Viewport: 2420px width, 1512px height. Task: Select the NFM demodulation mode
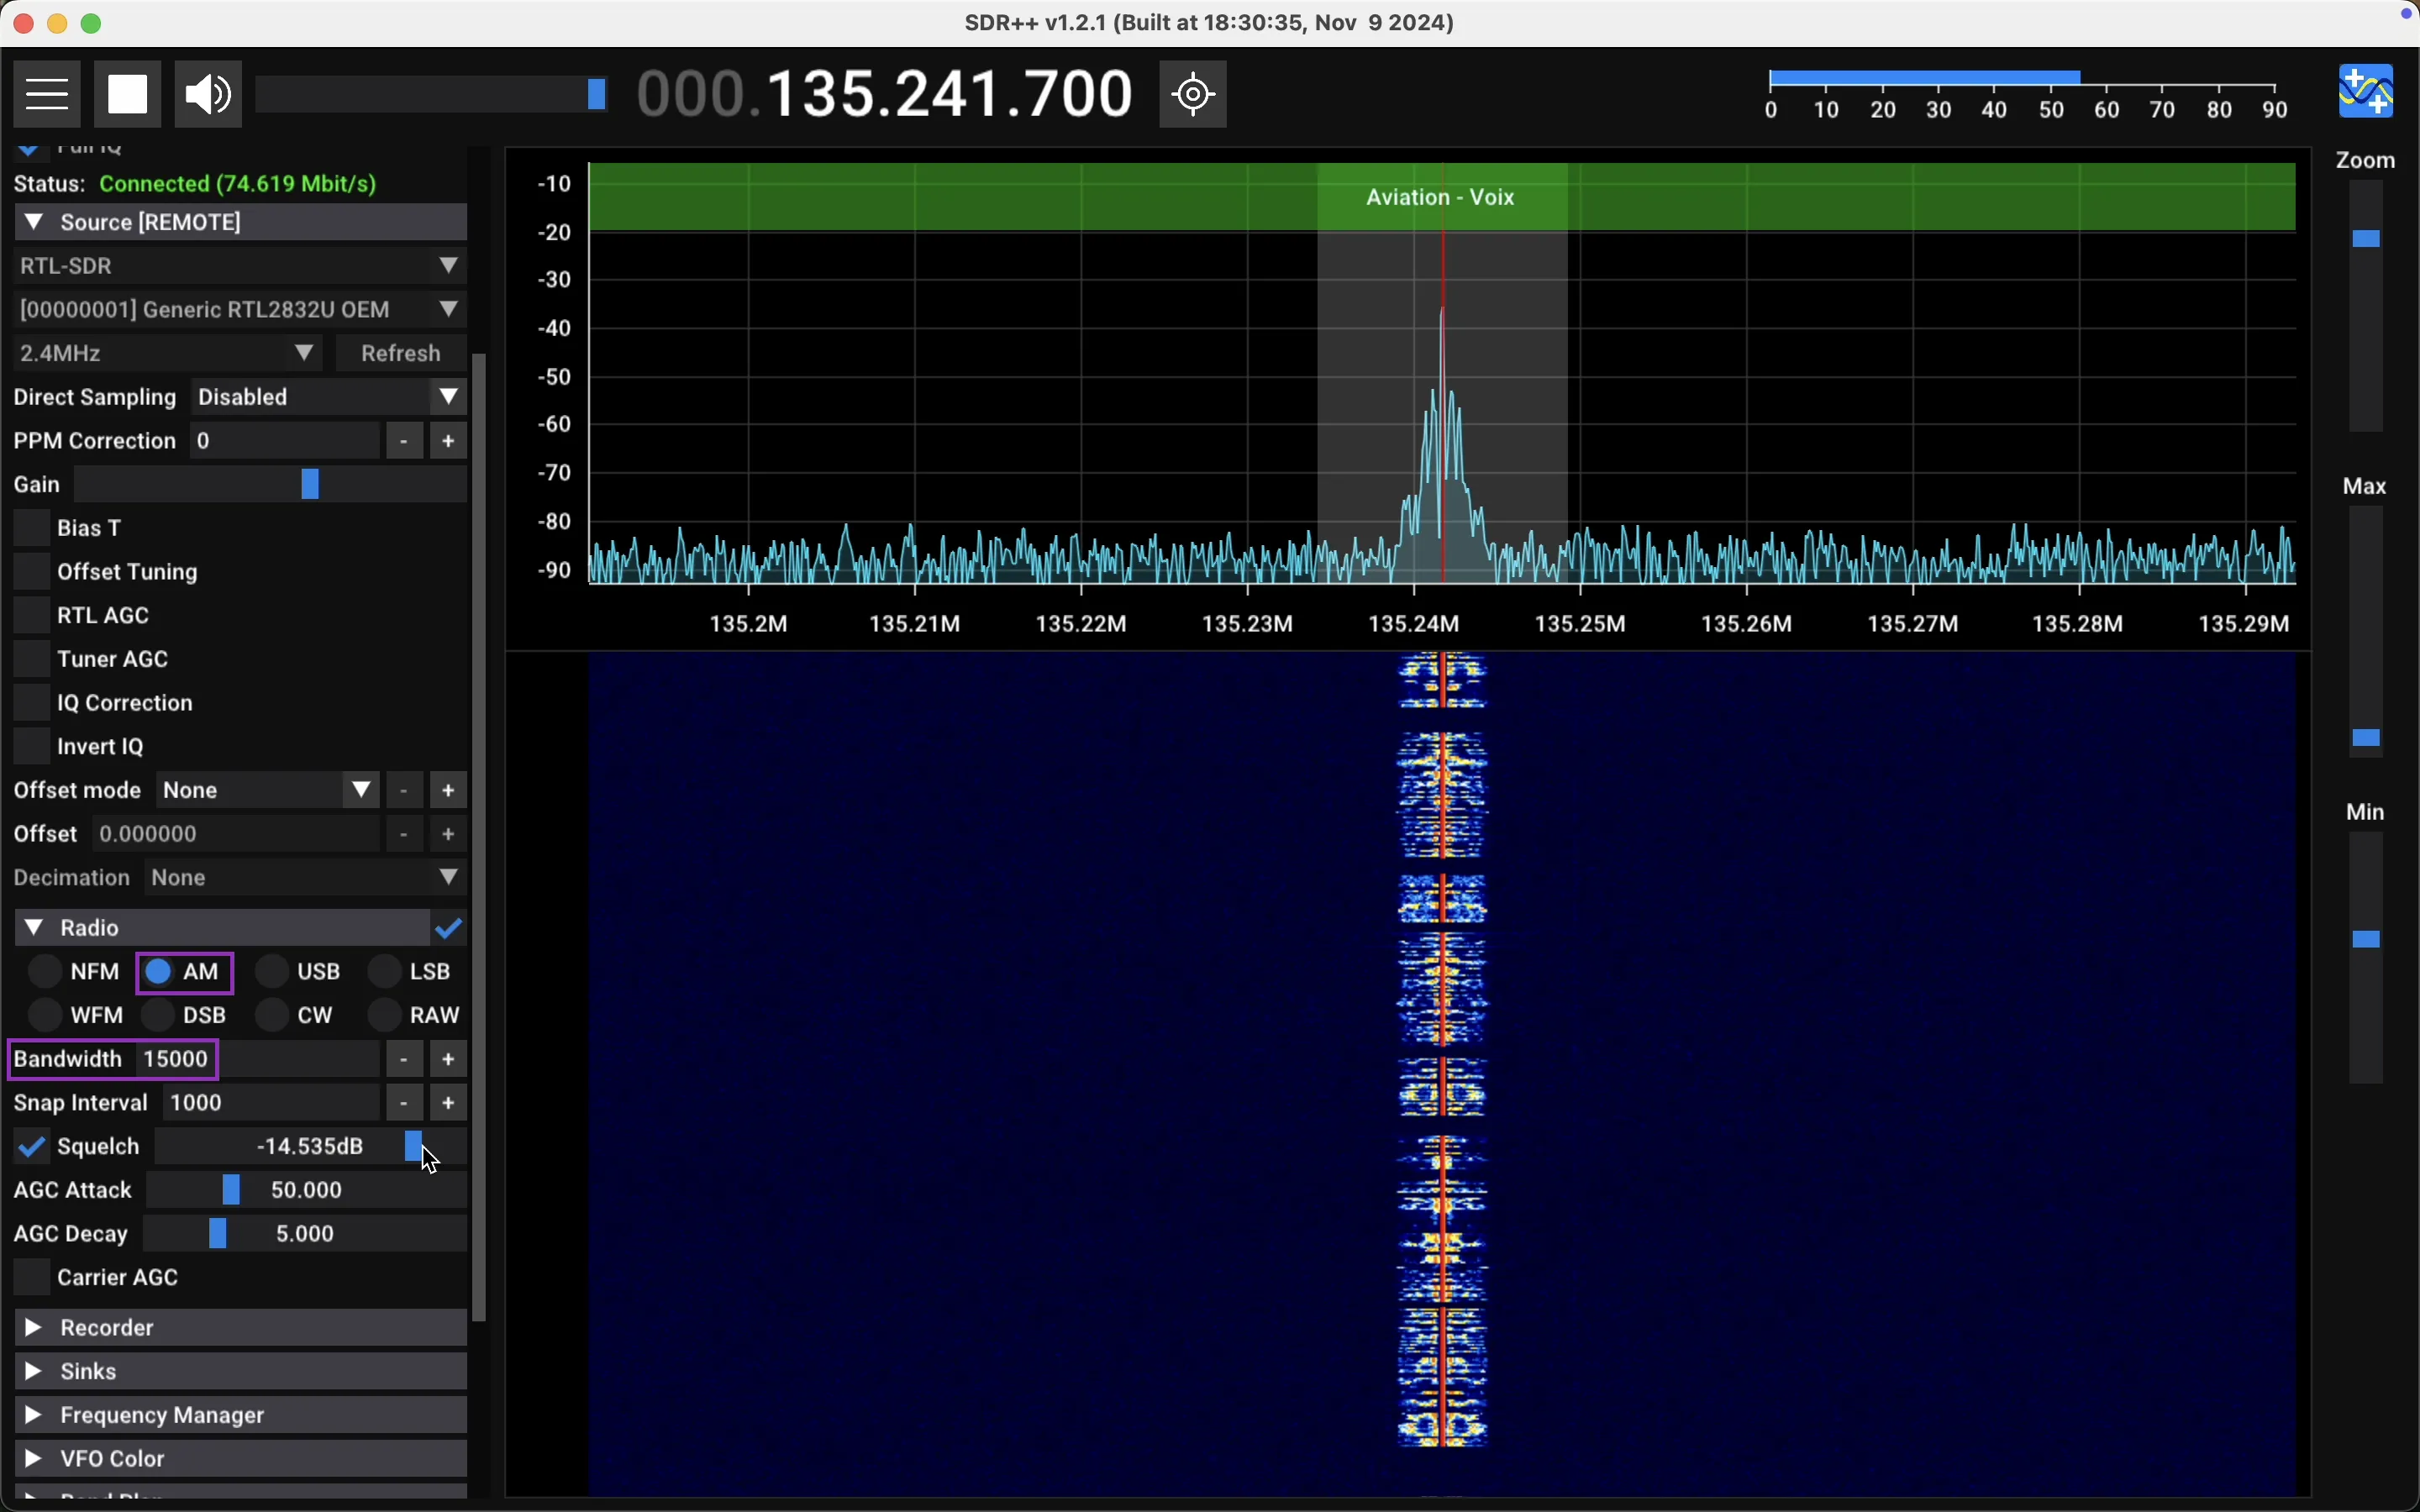[x=46, y=972]
